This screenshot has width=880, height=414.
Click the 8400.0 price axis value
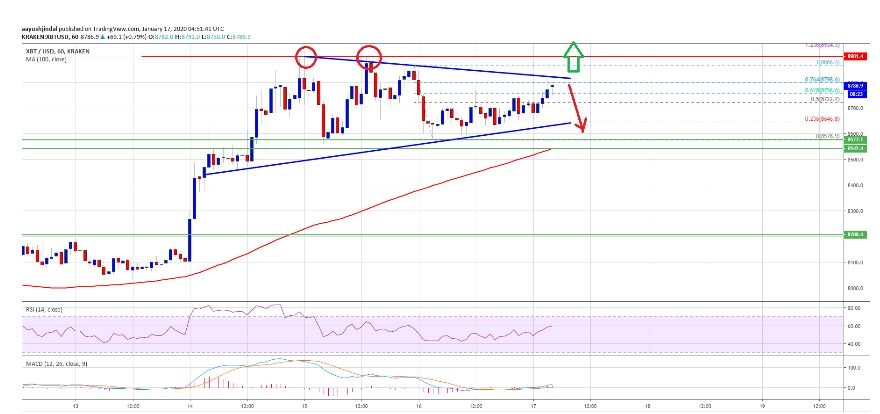click(x=853, y=185)
